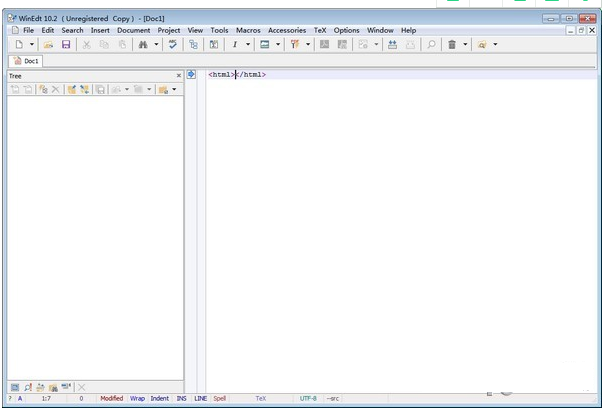
Task: Close the Tree panel with its X button
Action: click(x=179, y=75)
